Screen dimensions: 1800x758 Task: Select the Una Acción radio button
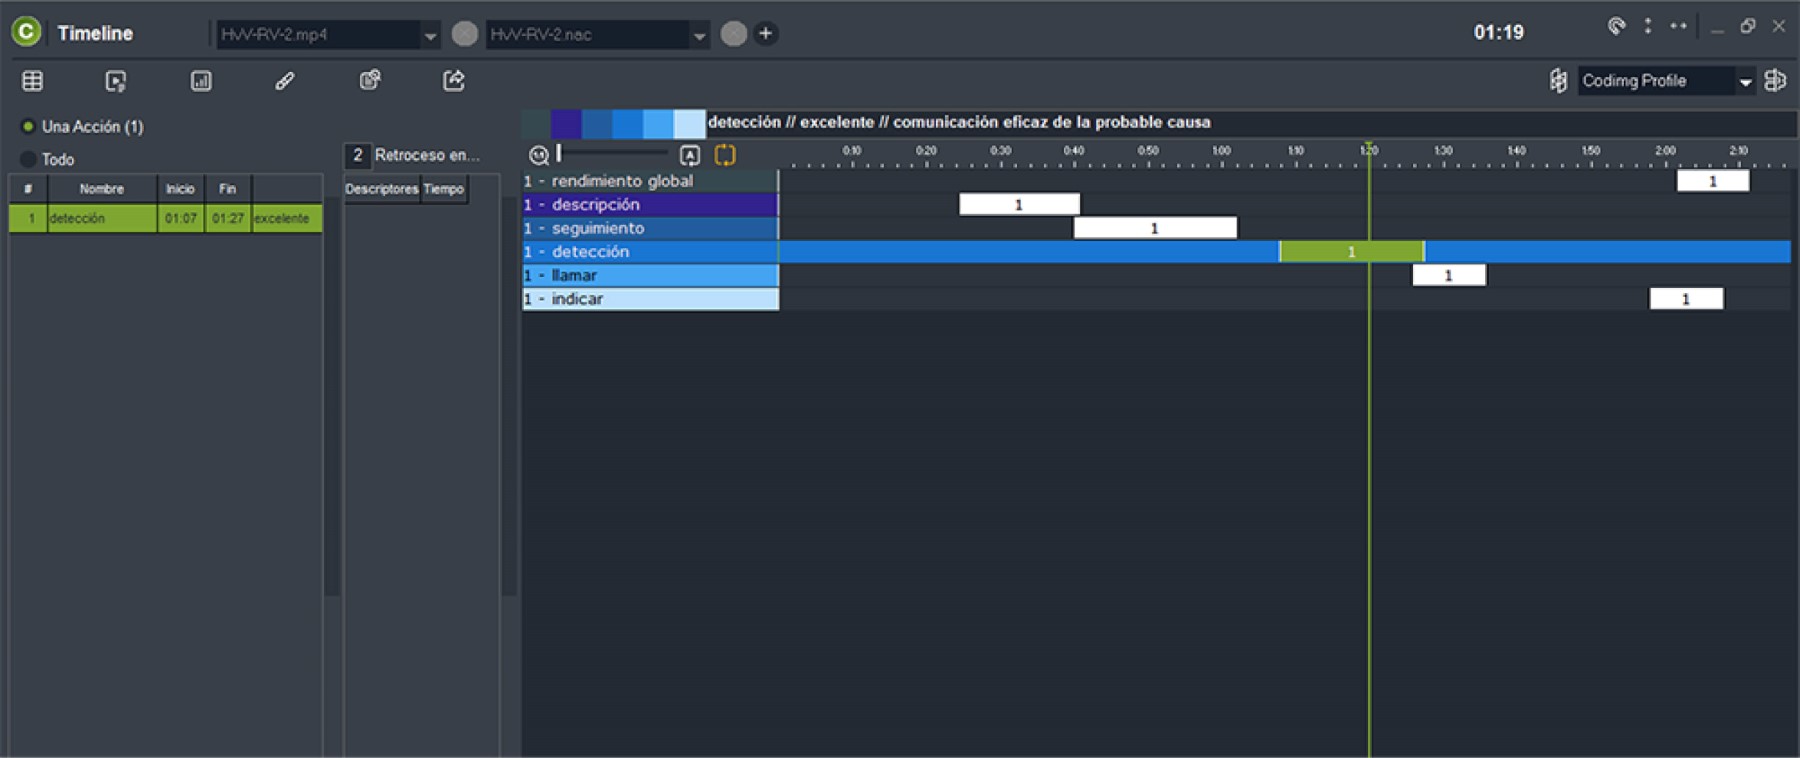(28, 127)
